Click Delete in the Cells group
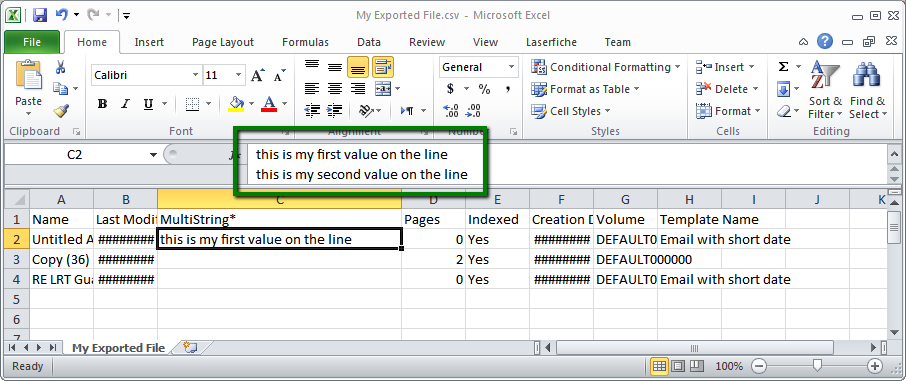906x381 pixels. [727, 89]
